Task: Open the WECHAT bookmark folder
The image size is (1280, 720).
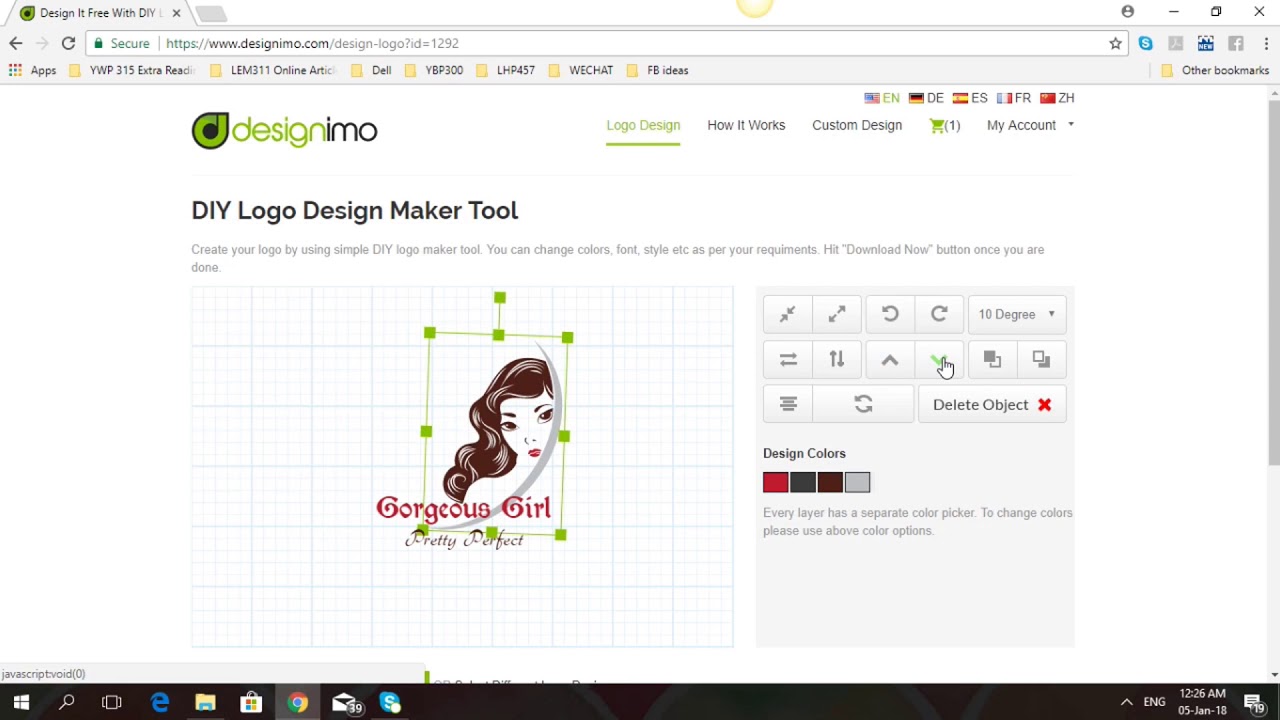Action: pyautogui.click(x=580, y=70)
